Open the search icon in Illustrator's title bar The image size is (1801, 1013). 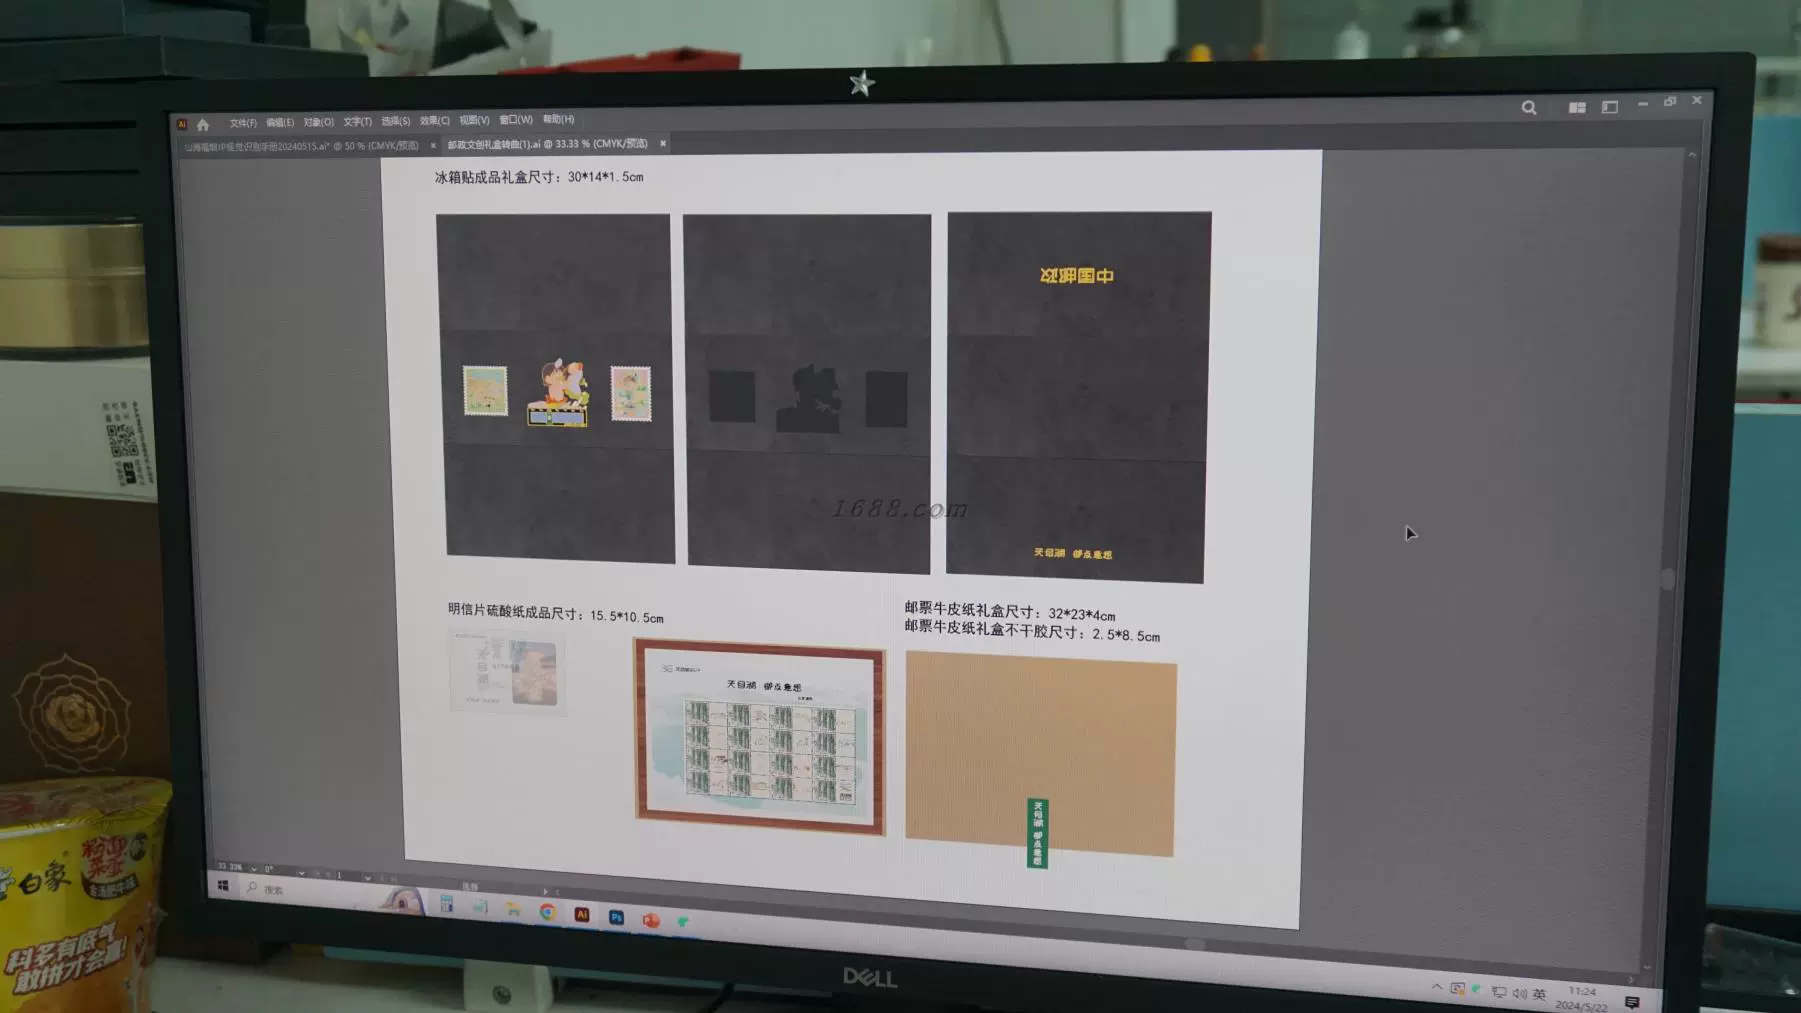1529,108
